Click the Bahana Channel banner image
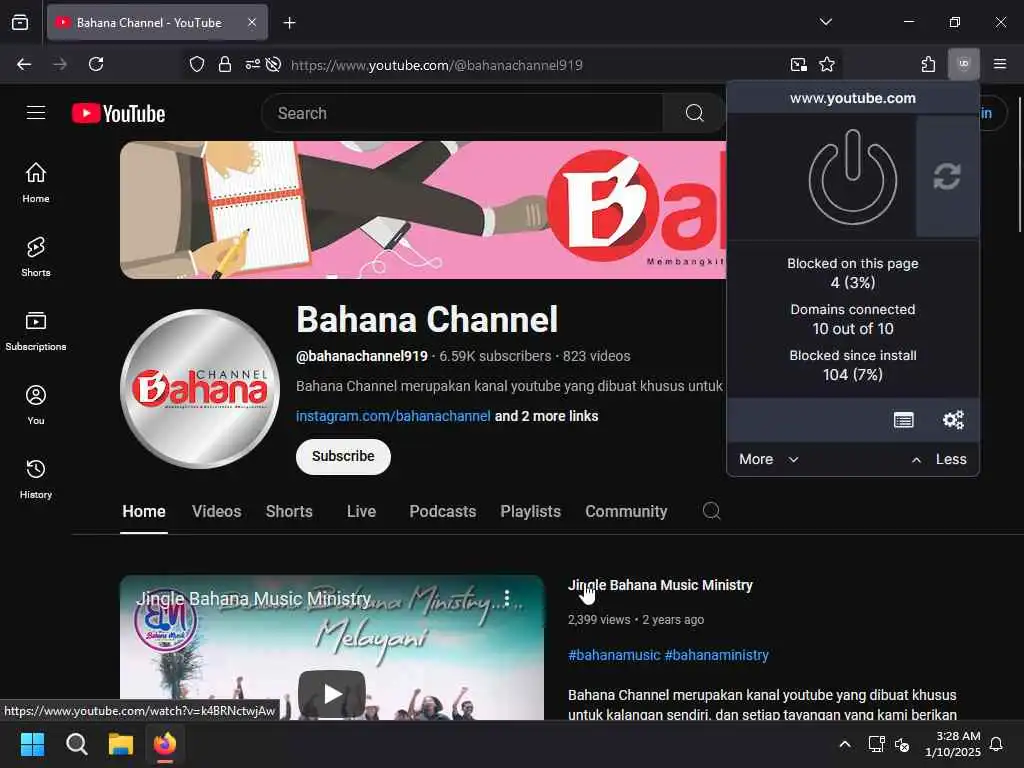The width and height of the screenshot is (1024, 768). click(x=423, y=210)
